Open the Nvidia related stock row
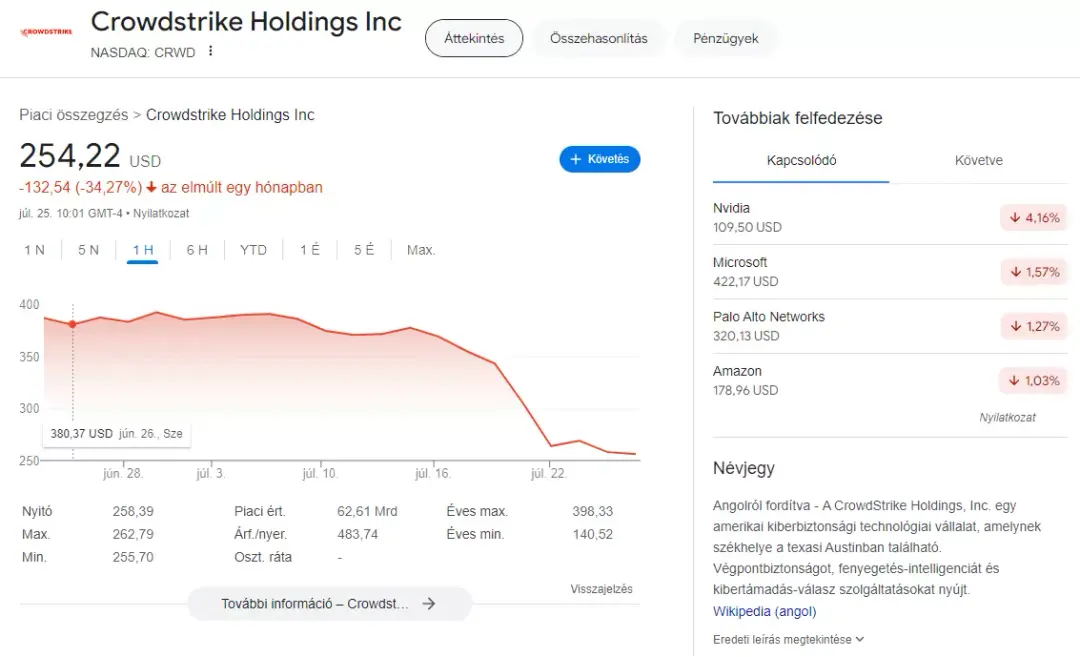 click(890, 218)
